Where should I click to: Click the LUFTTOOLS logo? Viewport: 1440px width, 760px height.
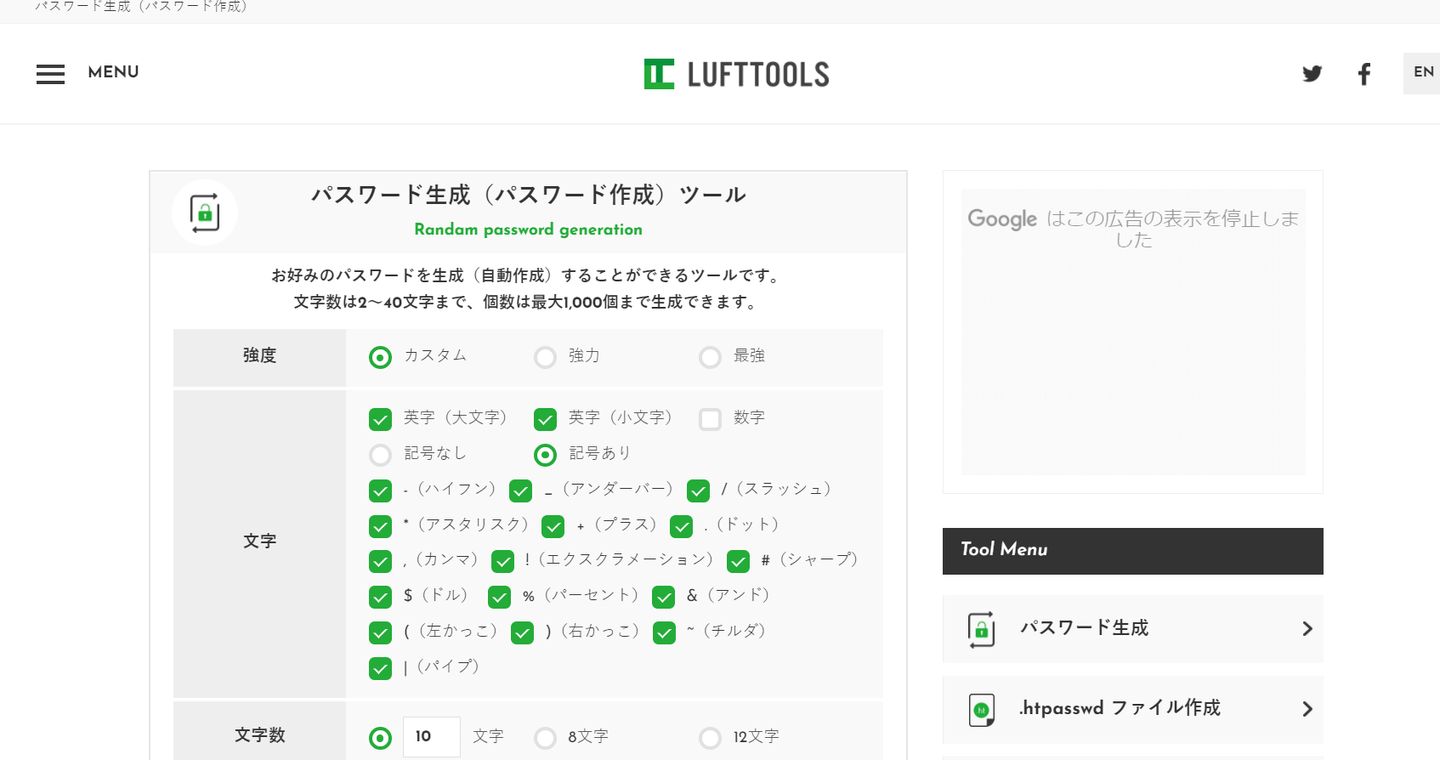coord(736,74)
